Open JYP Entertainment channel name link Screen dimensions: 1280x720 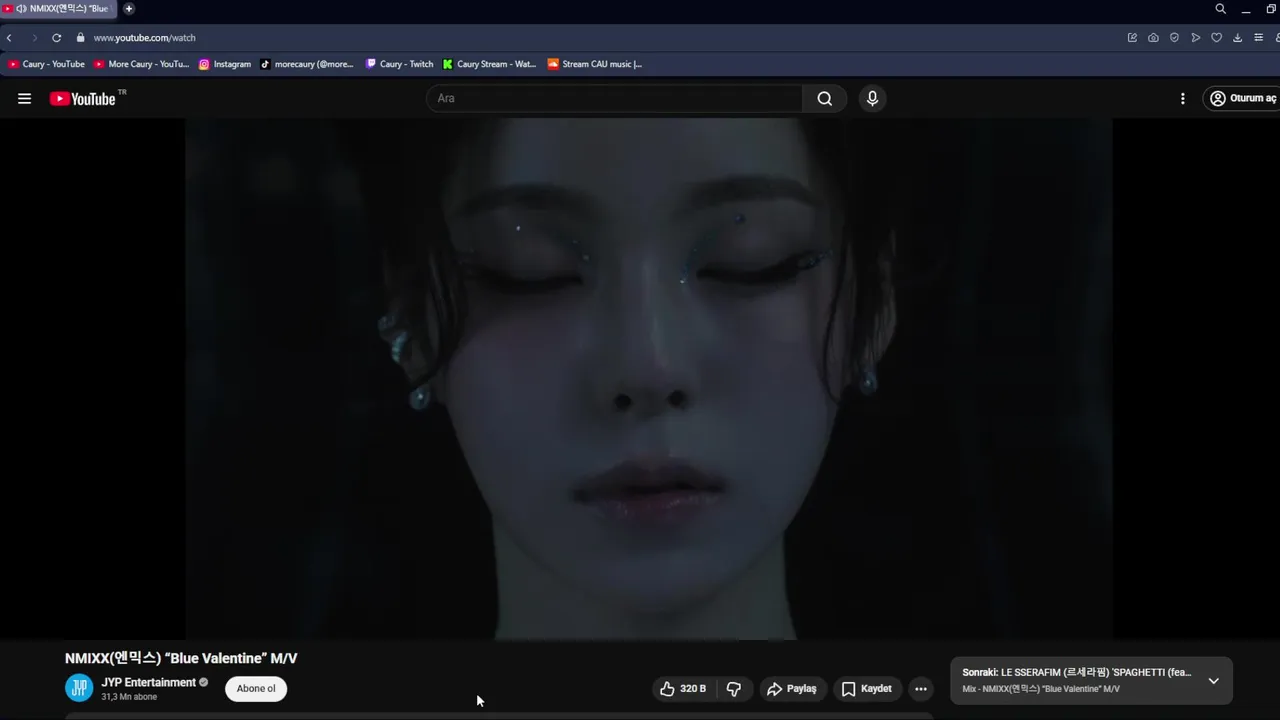pos(148,682)
